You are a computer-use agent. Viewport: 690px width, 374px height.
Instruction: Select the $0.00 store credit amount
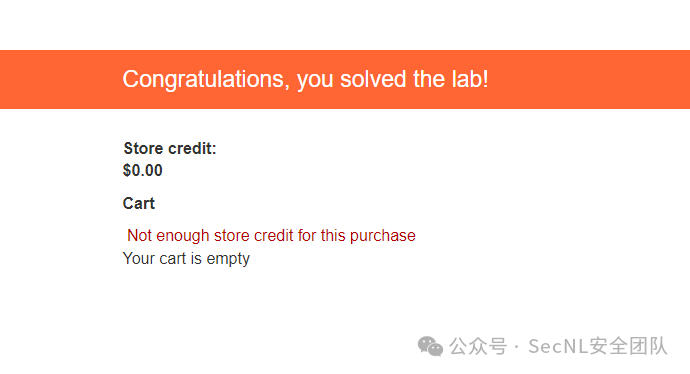point(143,170)
